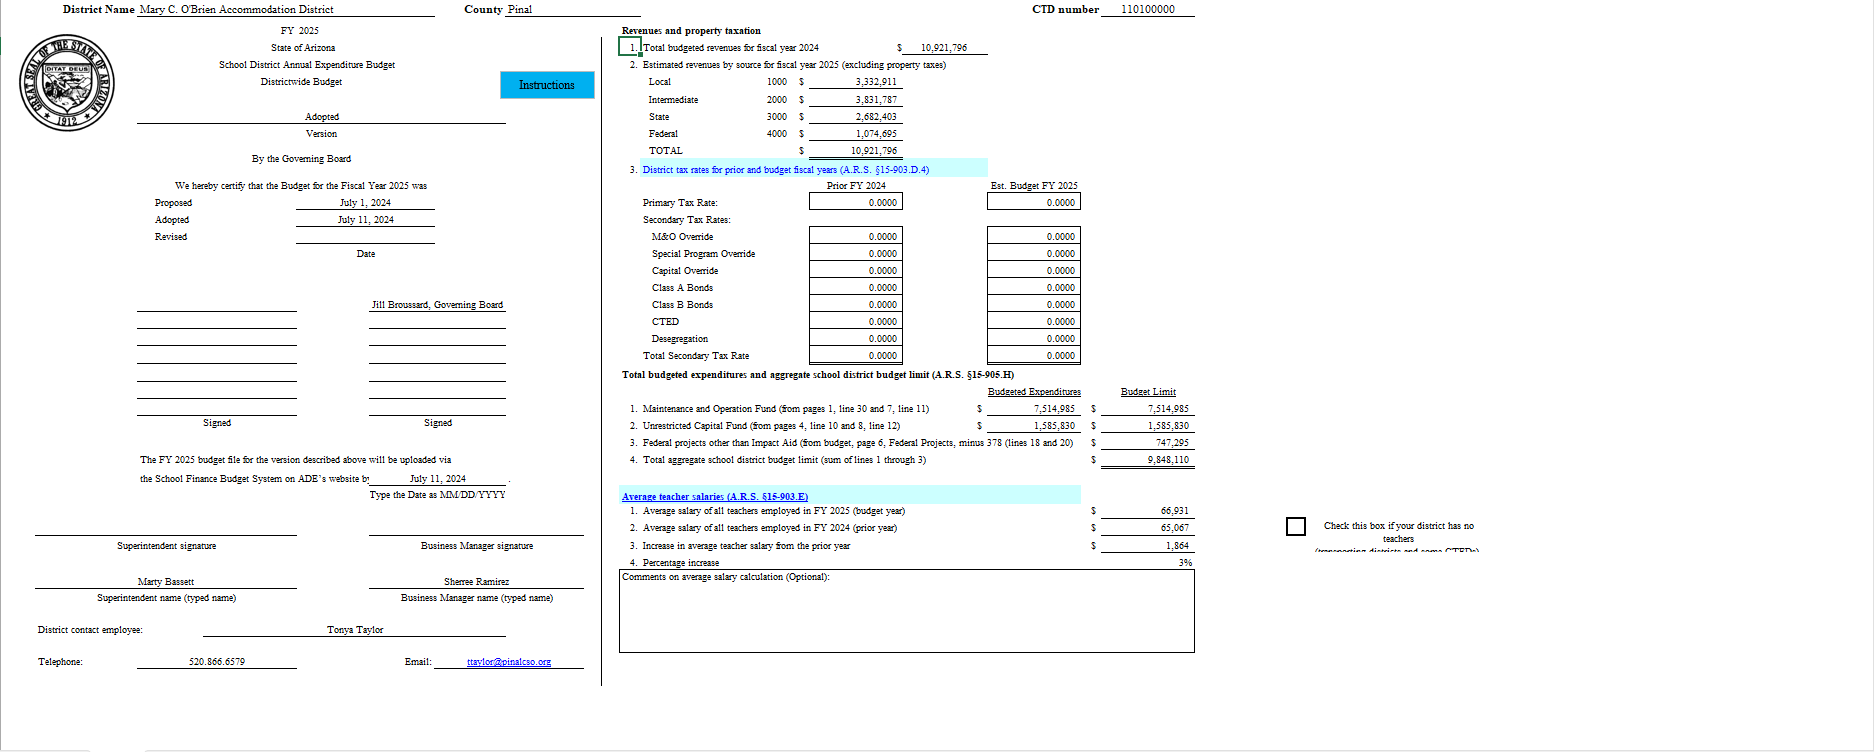
Task: Select the Jill Broussard, Governing Board signature line
Action: pos(437,305)
